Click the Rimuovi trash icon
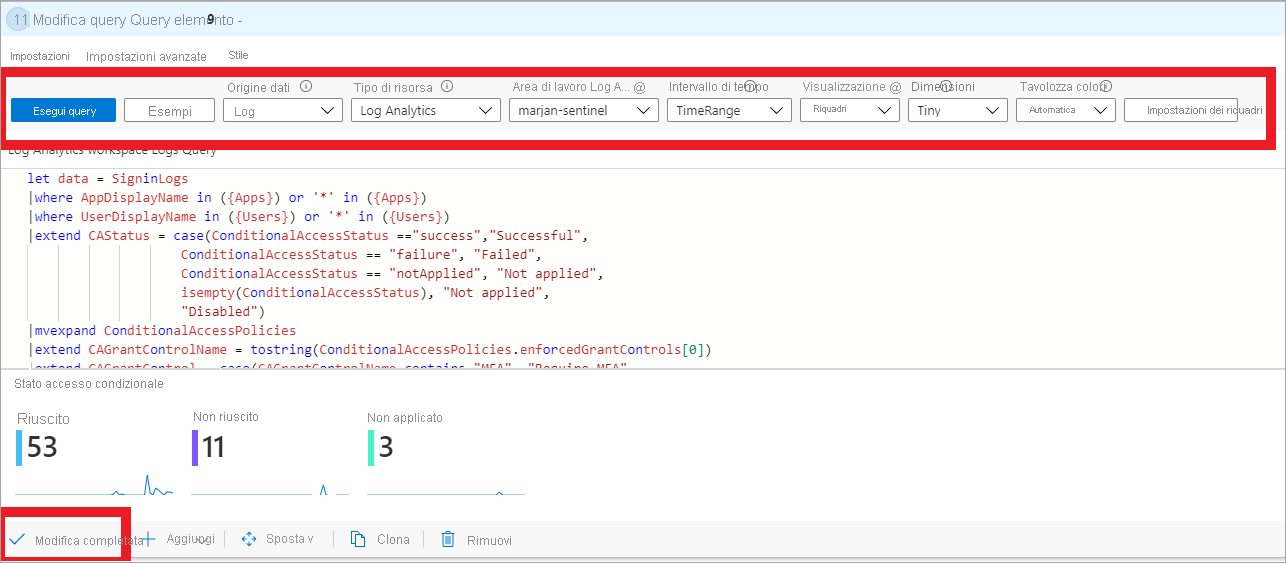The image size is (1286, 563). click(x=449, y=539)
